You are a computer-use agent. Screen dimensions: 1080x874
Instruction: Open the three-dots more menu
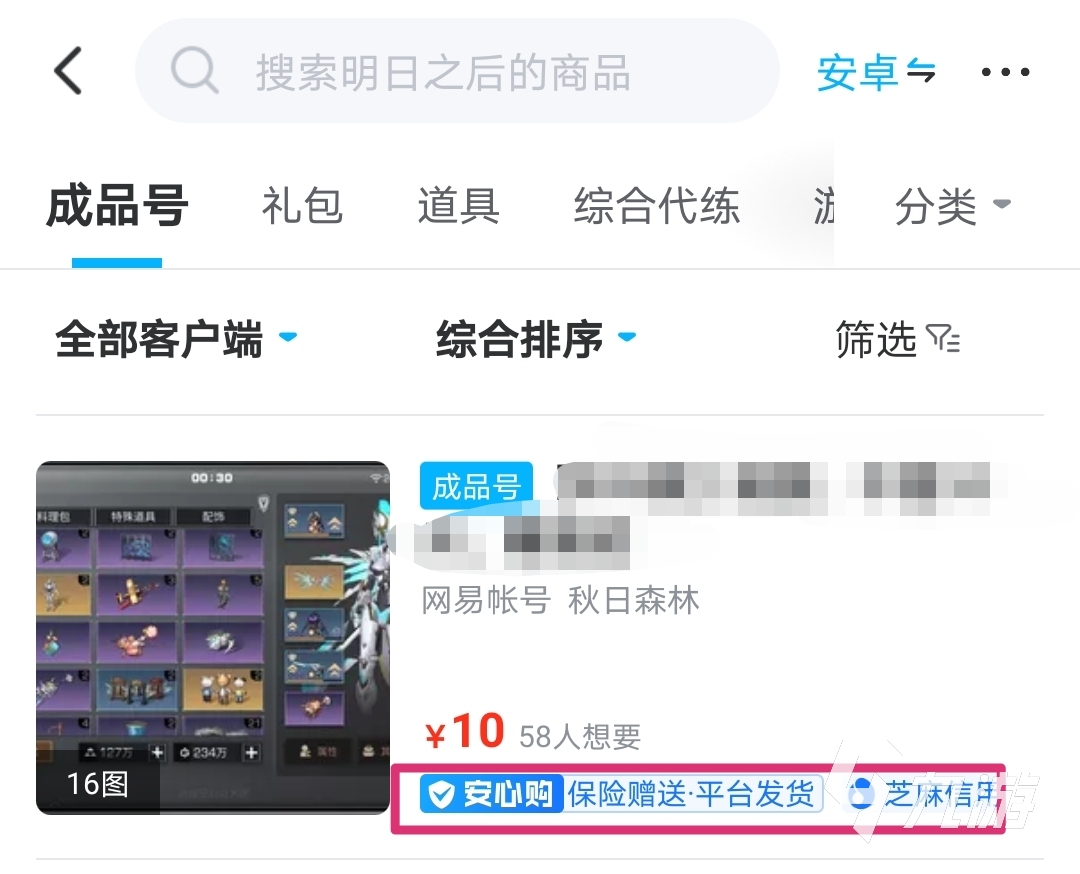pos(1005,72)
